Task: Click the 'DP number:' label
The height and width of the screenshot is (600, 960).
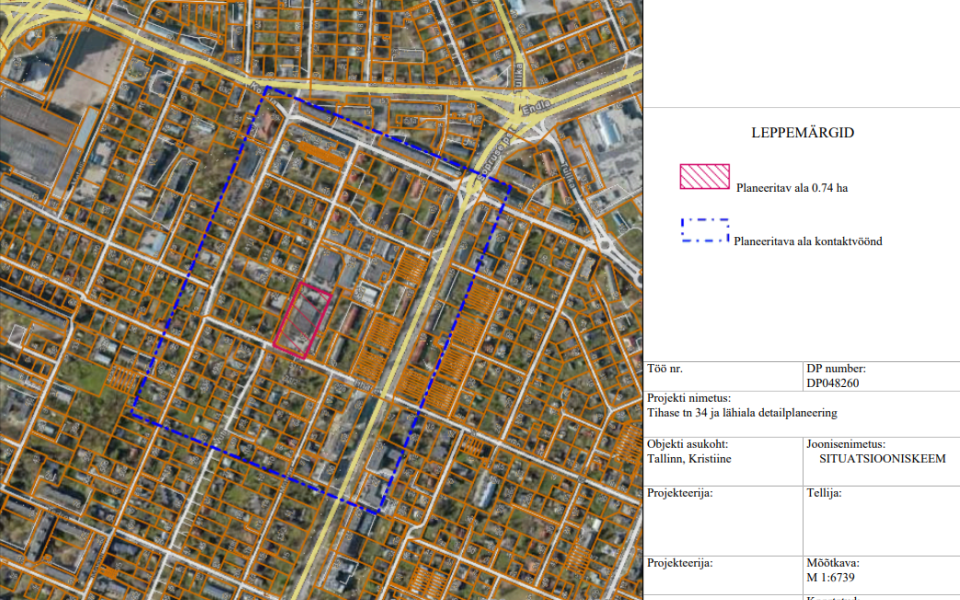Action: click(829, 369)
